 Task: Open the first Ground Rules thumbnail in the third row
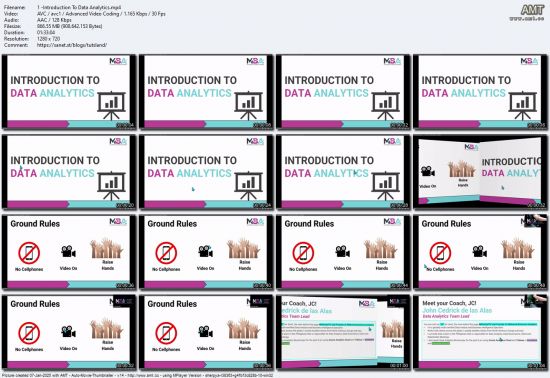click(x=69, y=252)
